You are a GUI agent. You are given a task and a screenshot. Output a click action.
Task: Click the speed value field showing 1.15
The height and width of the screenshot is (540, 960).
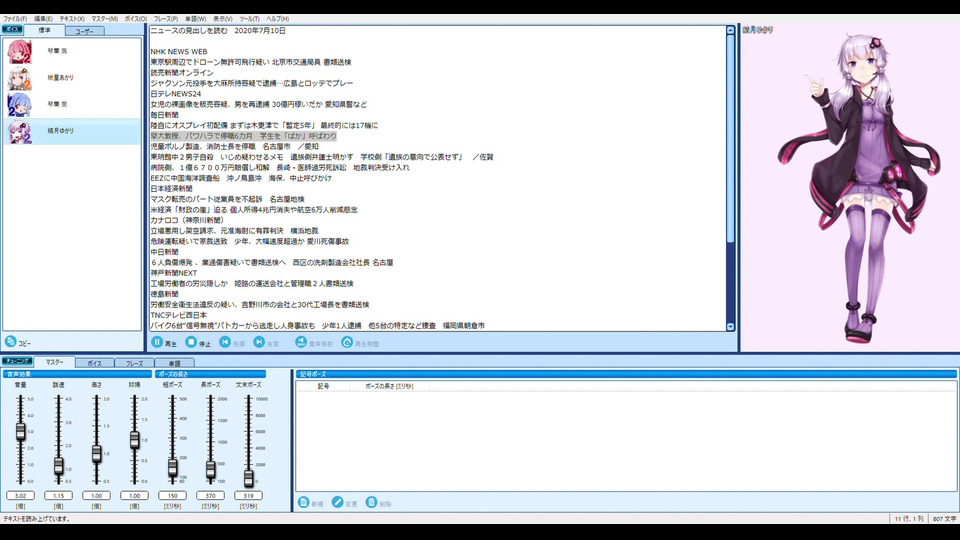(x=58, y=495)
